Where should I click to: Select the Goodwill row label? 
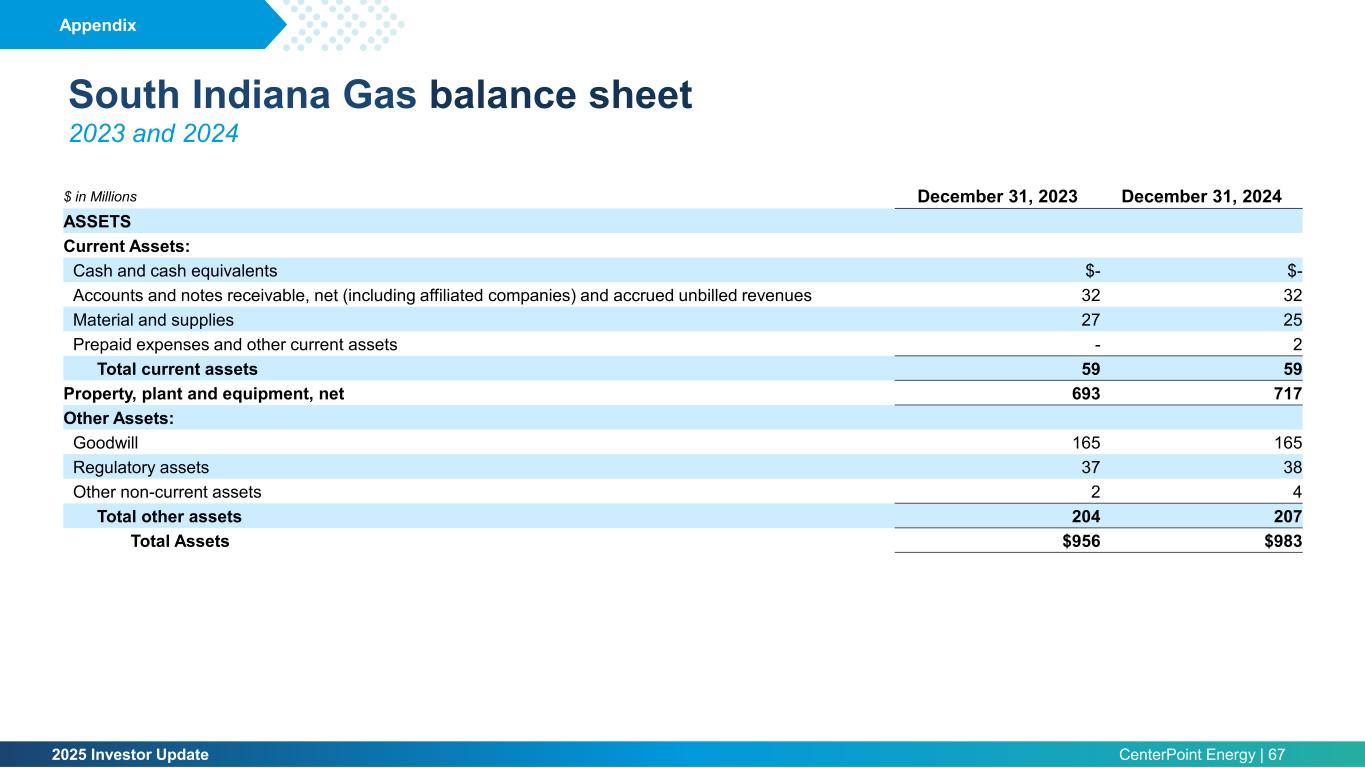tap(105, 442)
